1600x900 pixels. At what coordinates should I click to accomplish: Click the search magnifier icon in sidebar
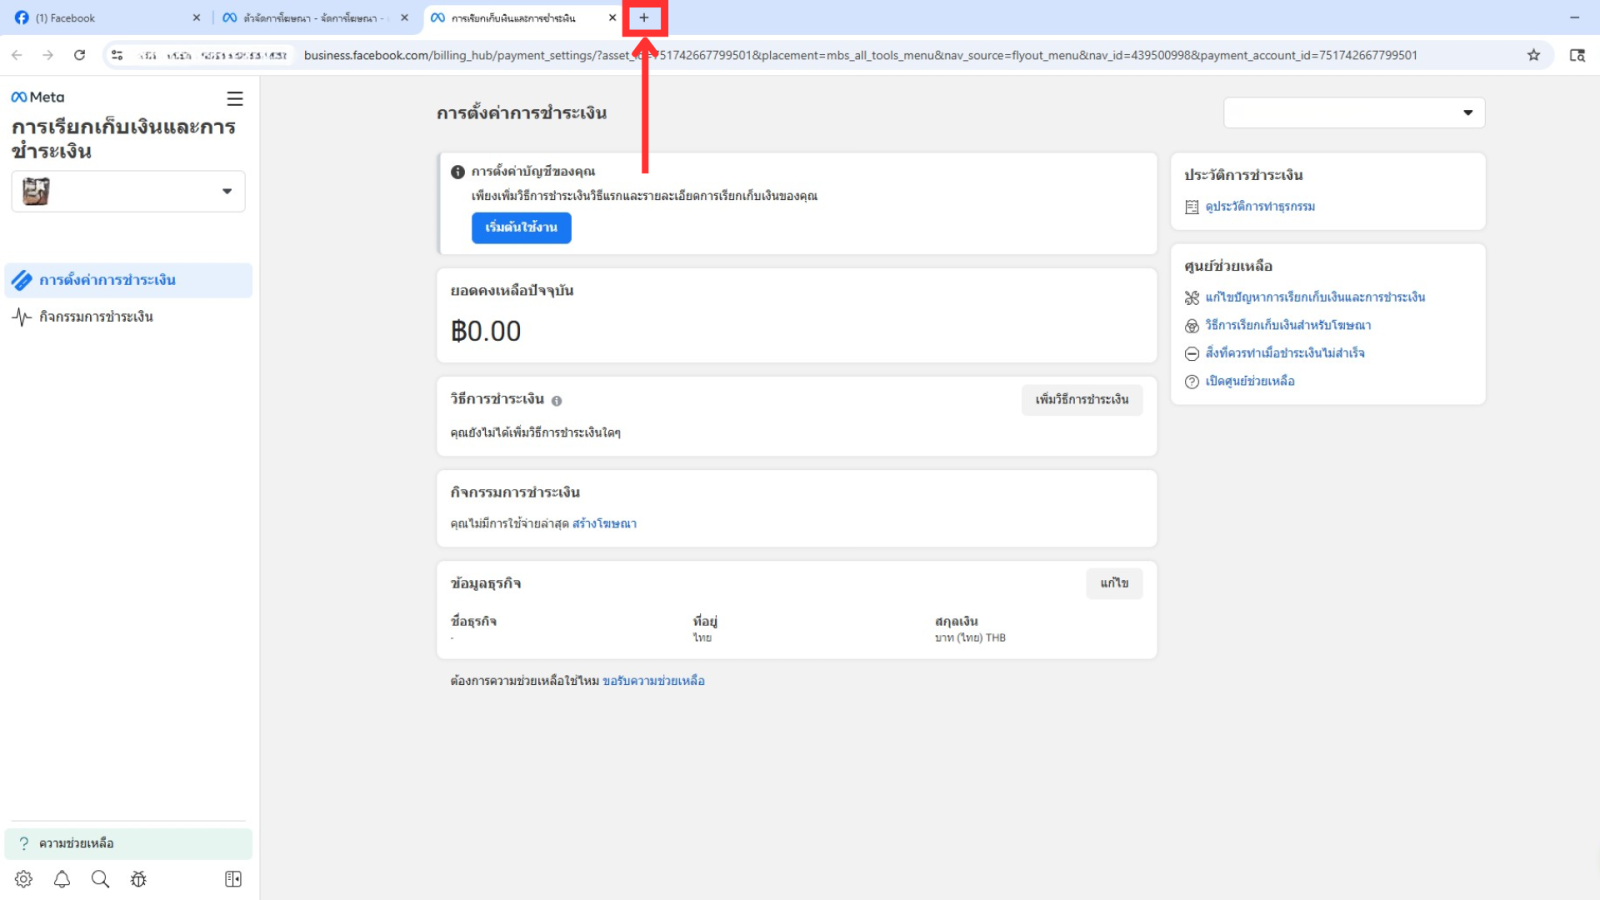(x=100, y=879)
